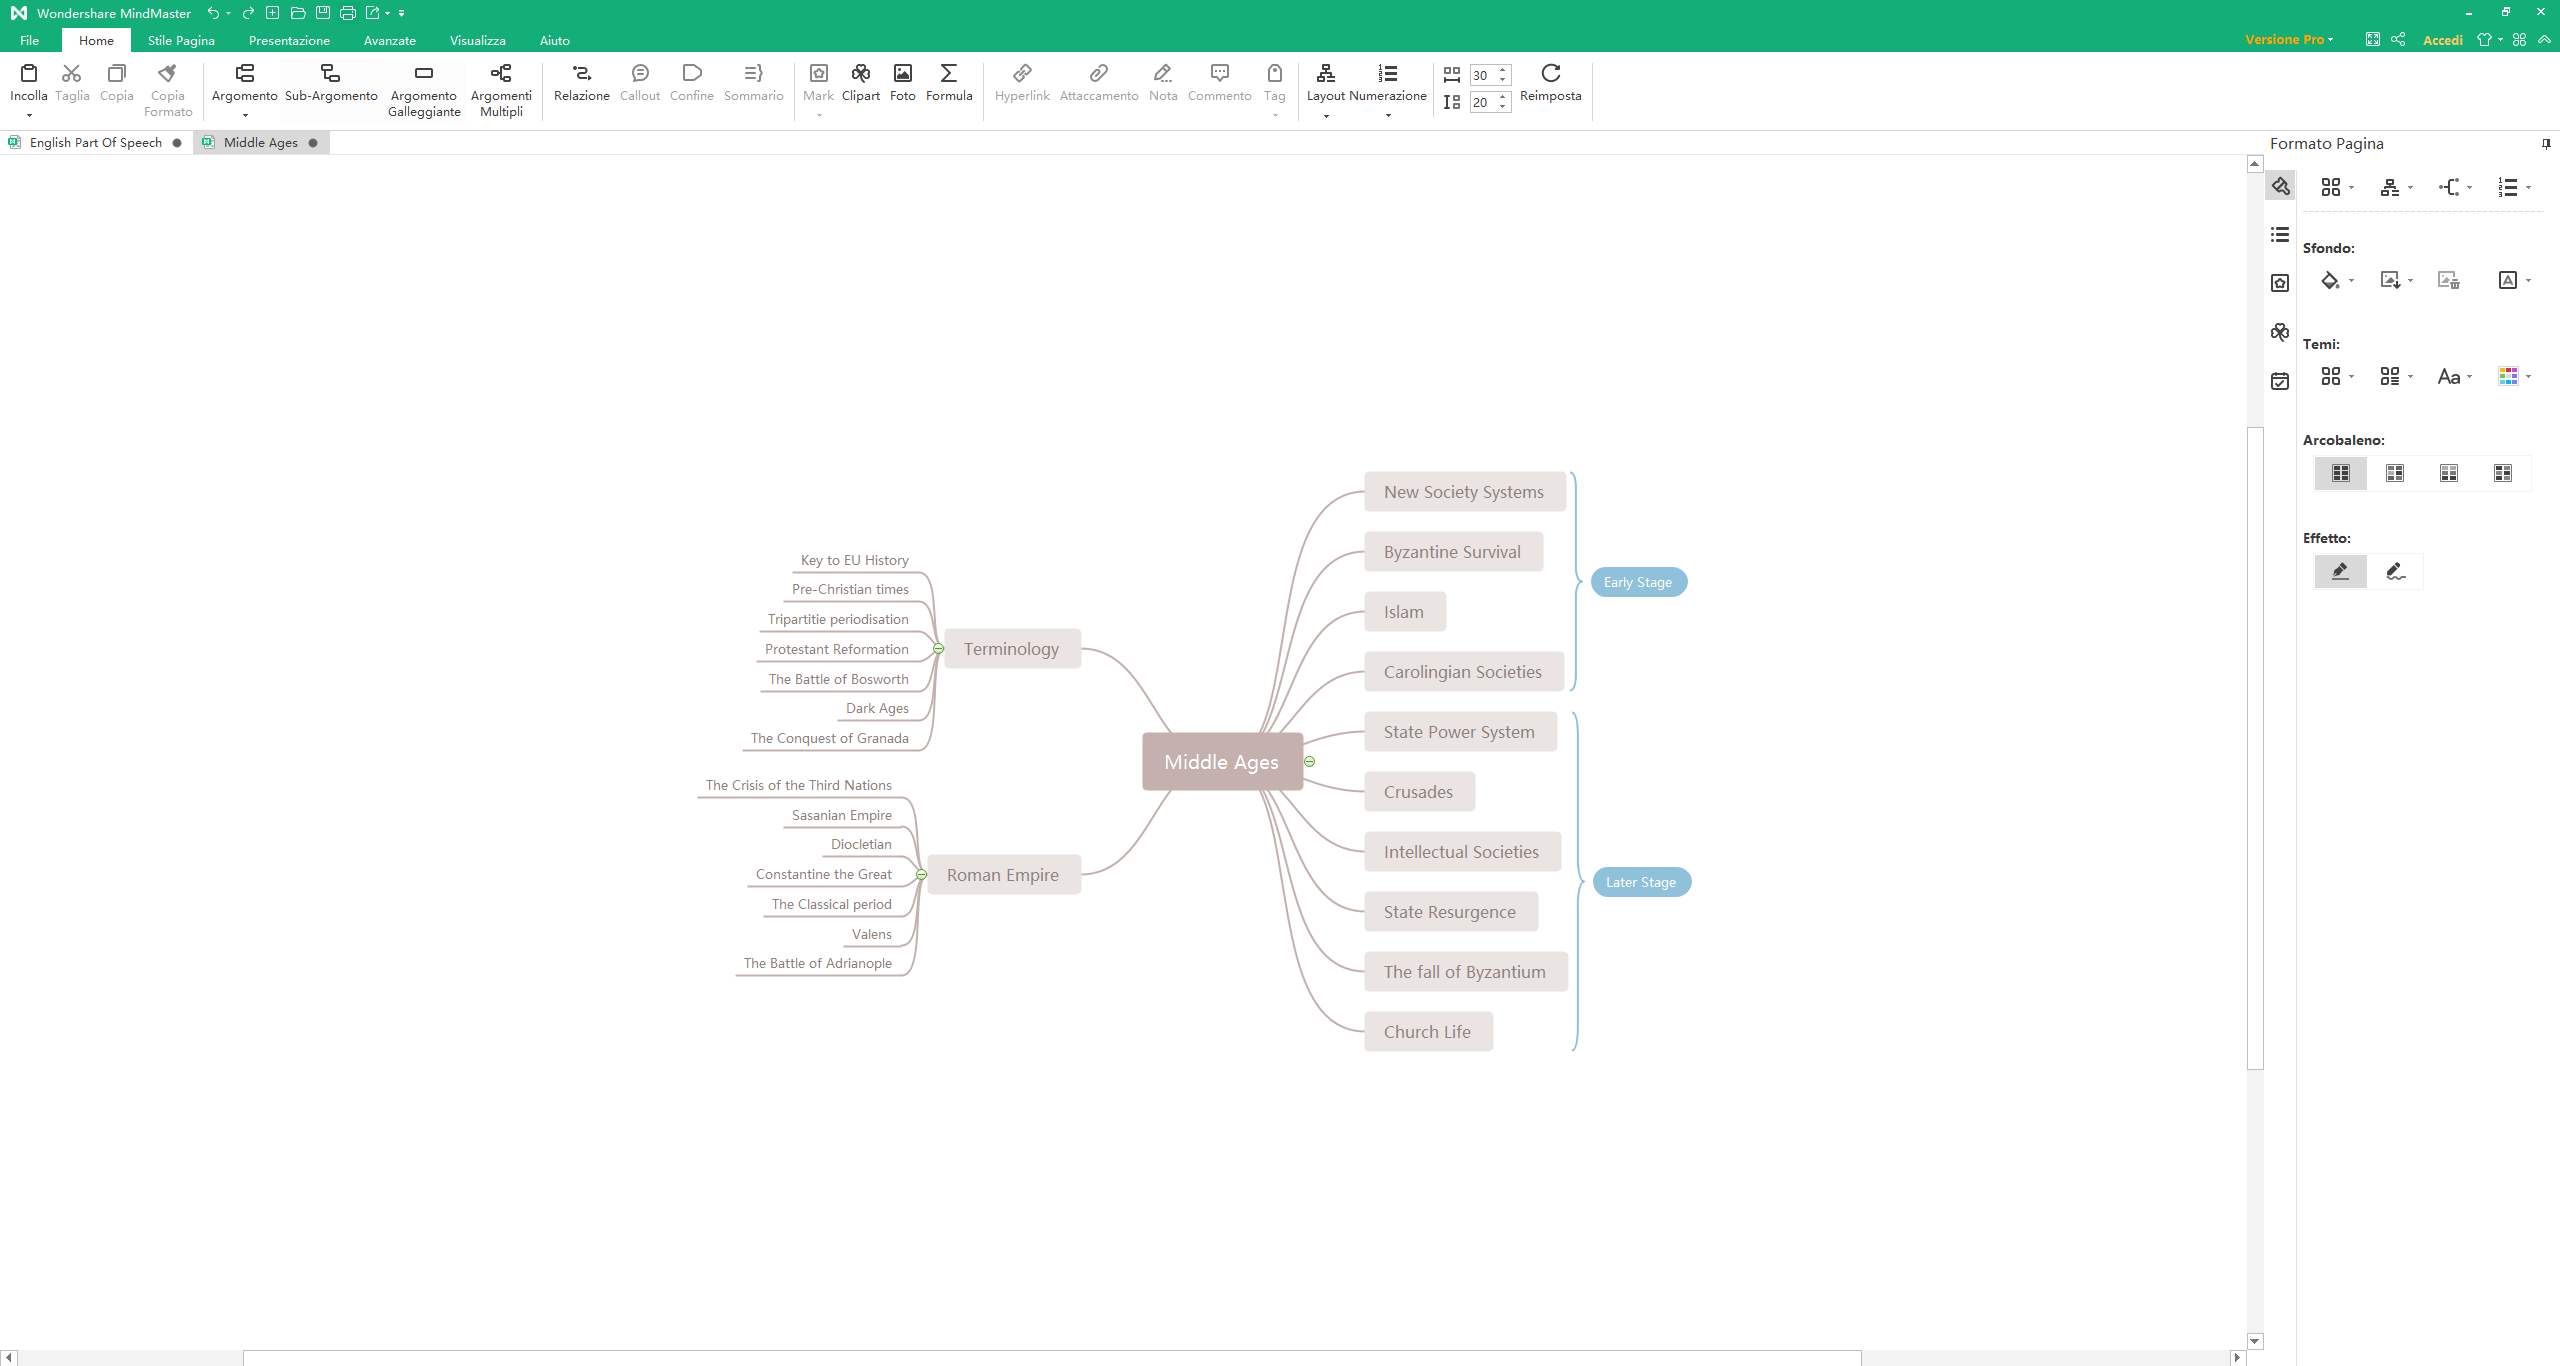Open the theme color palette dropdown
Image resolution: width=2560 pixels, height=1366 pixels.
2514,377
